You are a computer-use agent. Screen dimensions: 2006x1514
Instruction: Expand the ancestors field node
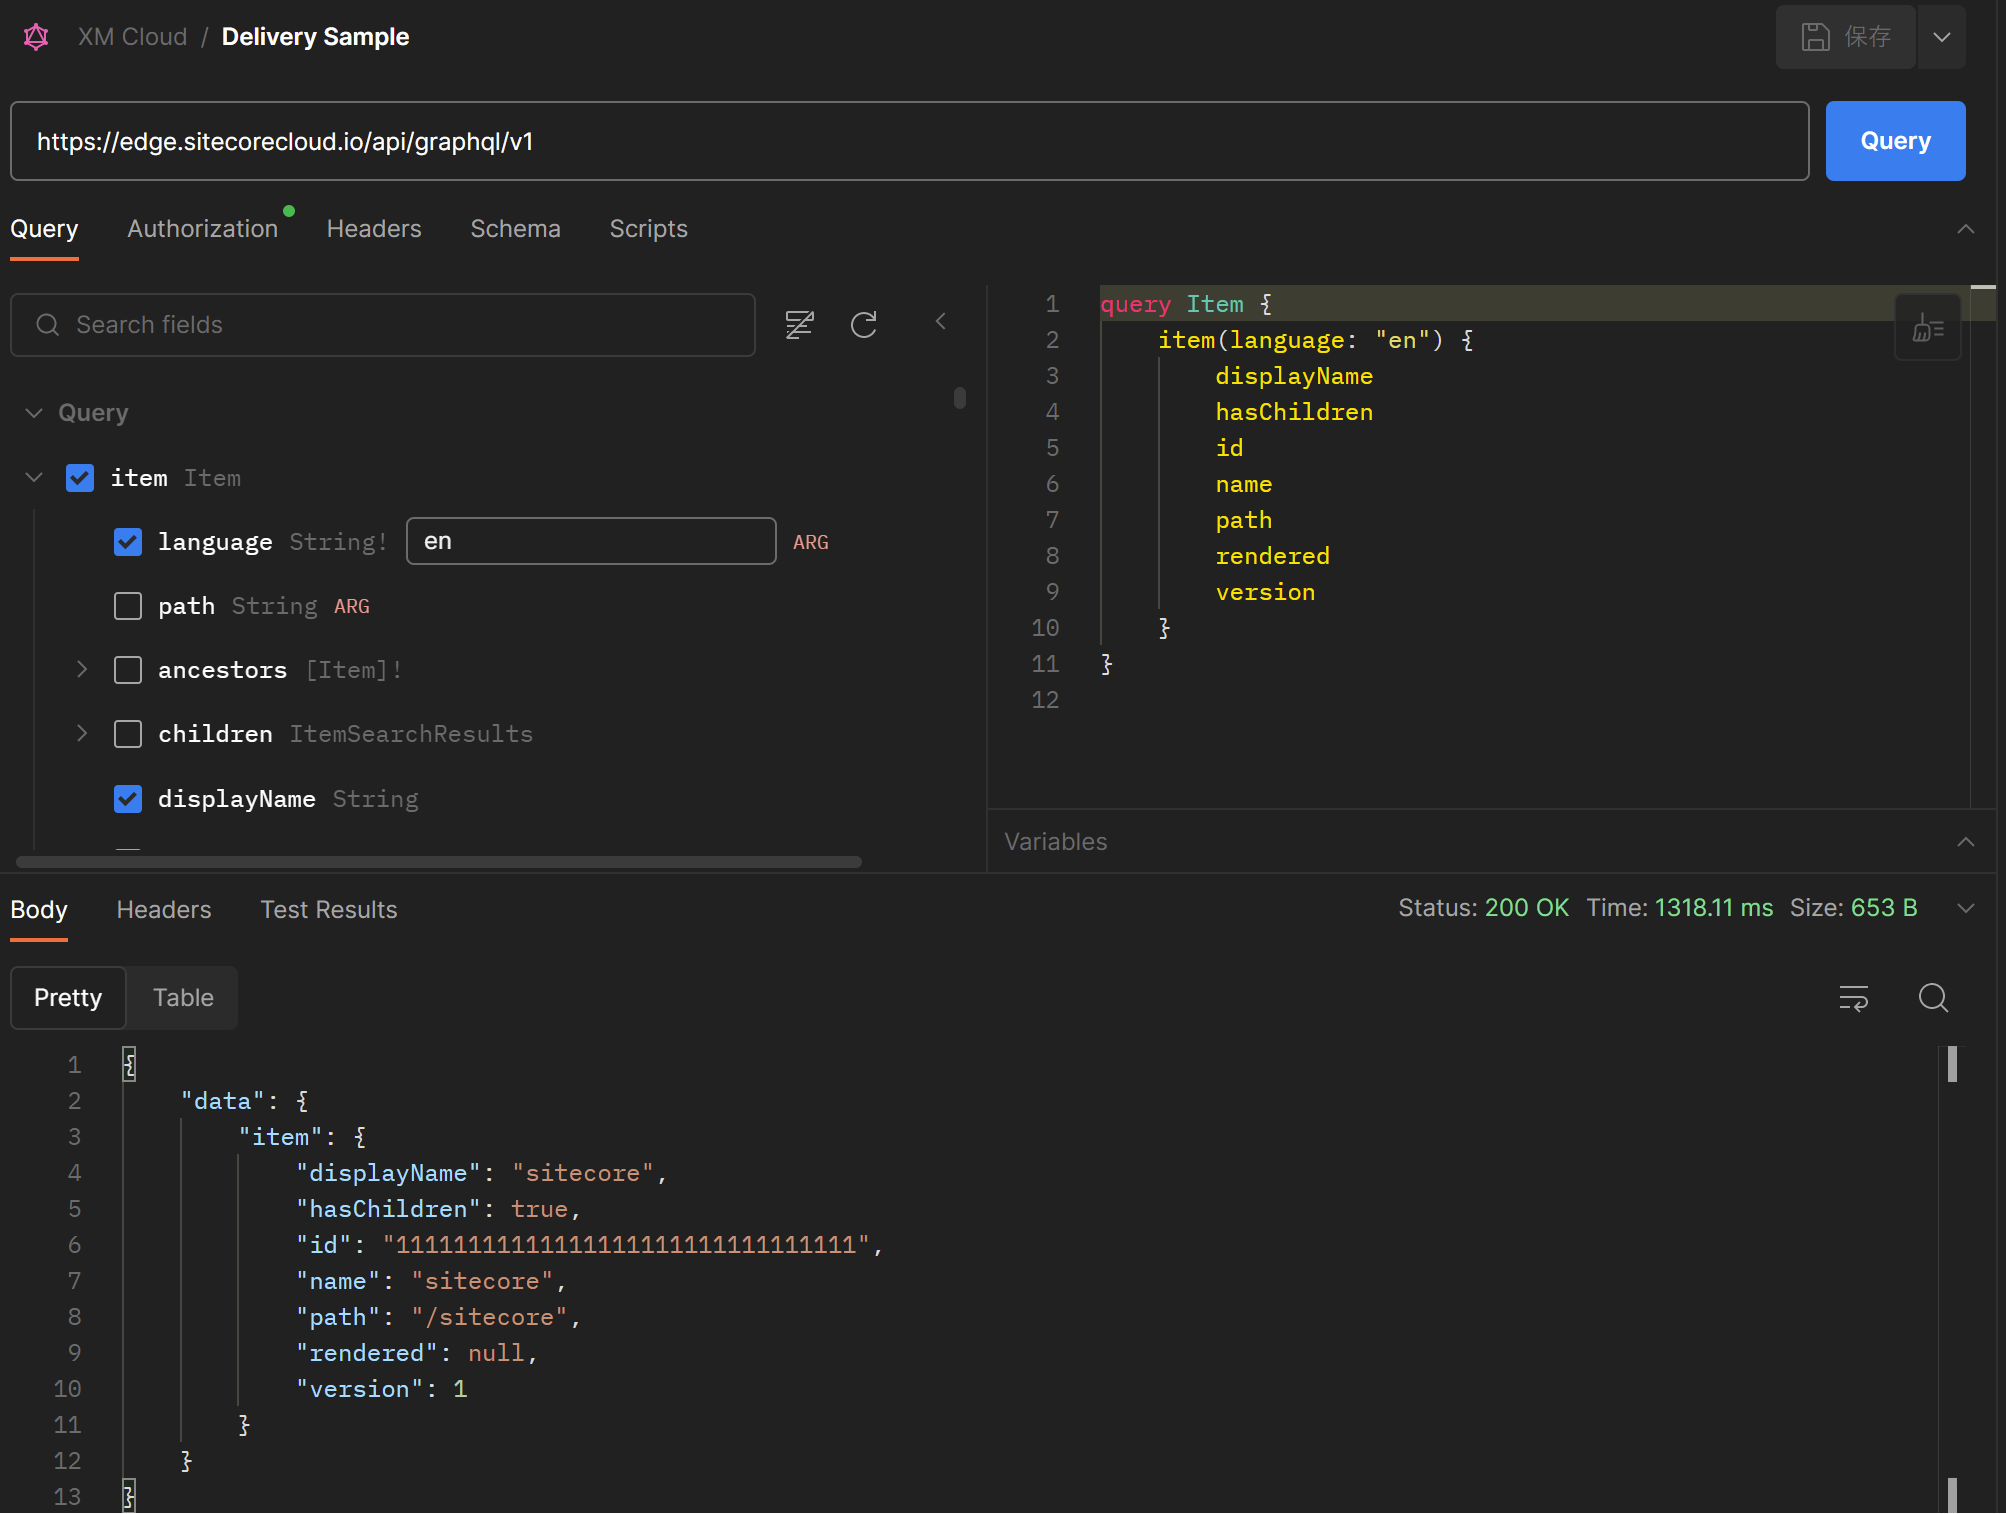(82, 670)
